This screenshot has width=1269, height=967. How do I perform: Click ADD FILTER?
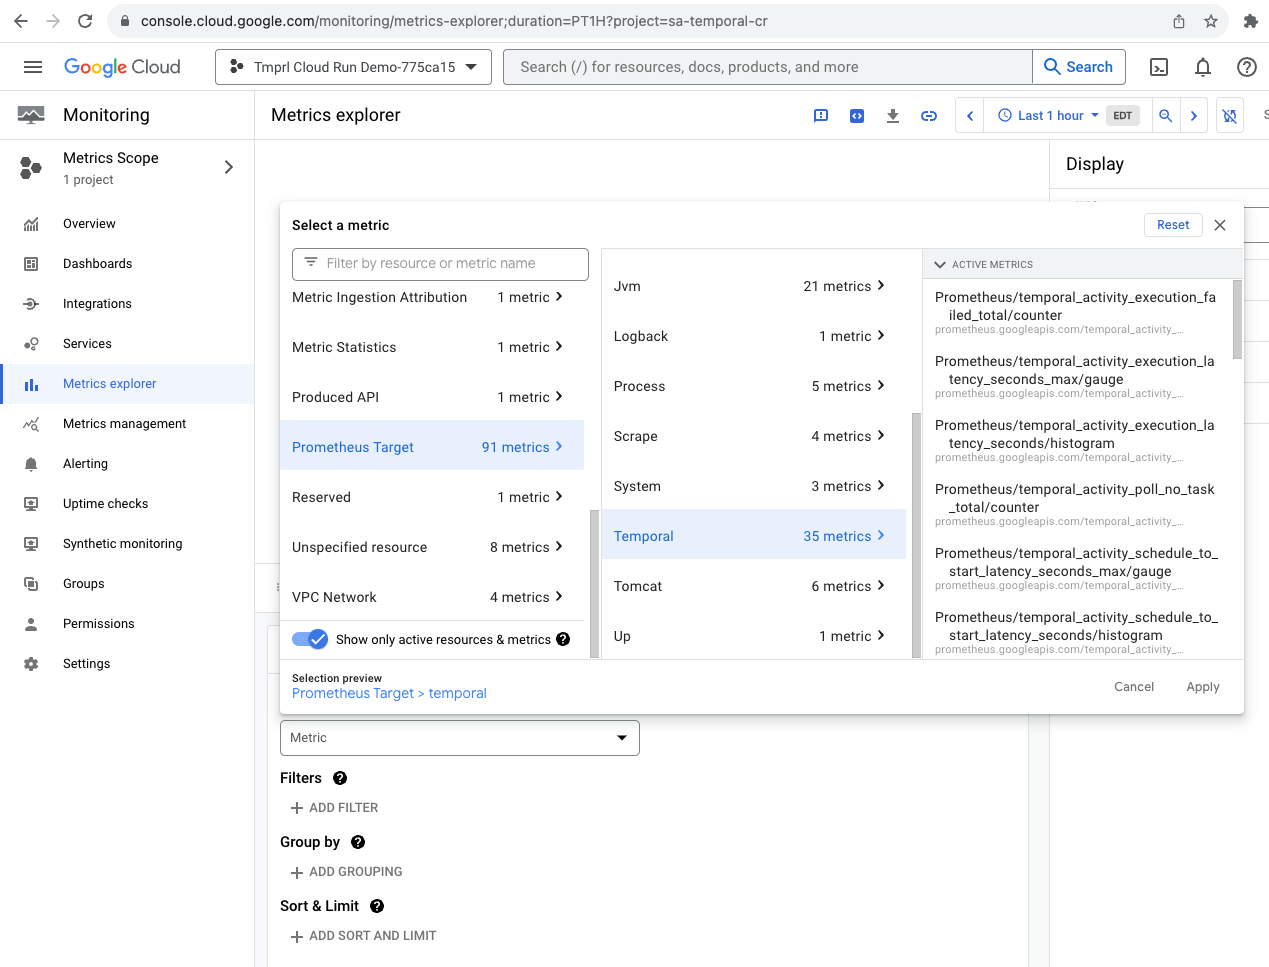pyautogui.click(x=334, y=808)
